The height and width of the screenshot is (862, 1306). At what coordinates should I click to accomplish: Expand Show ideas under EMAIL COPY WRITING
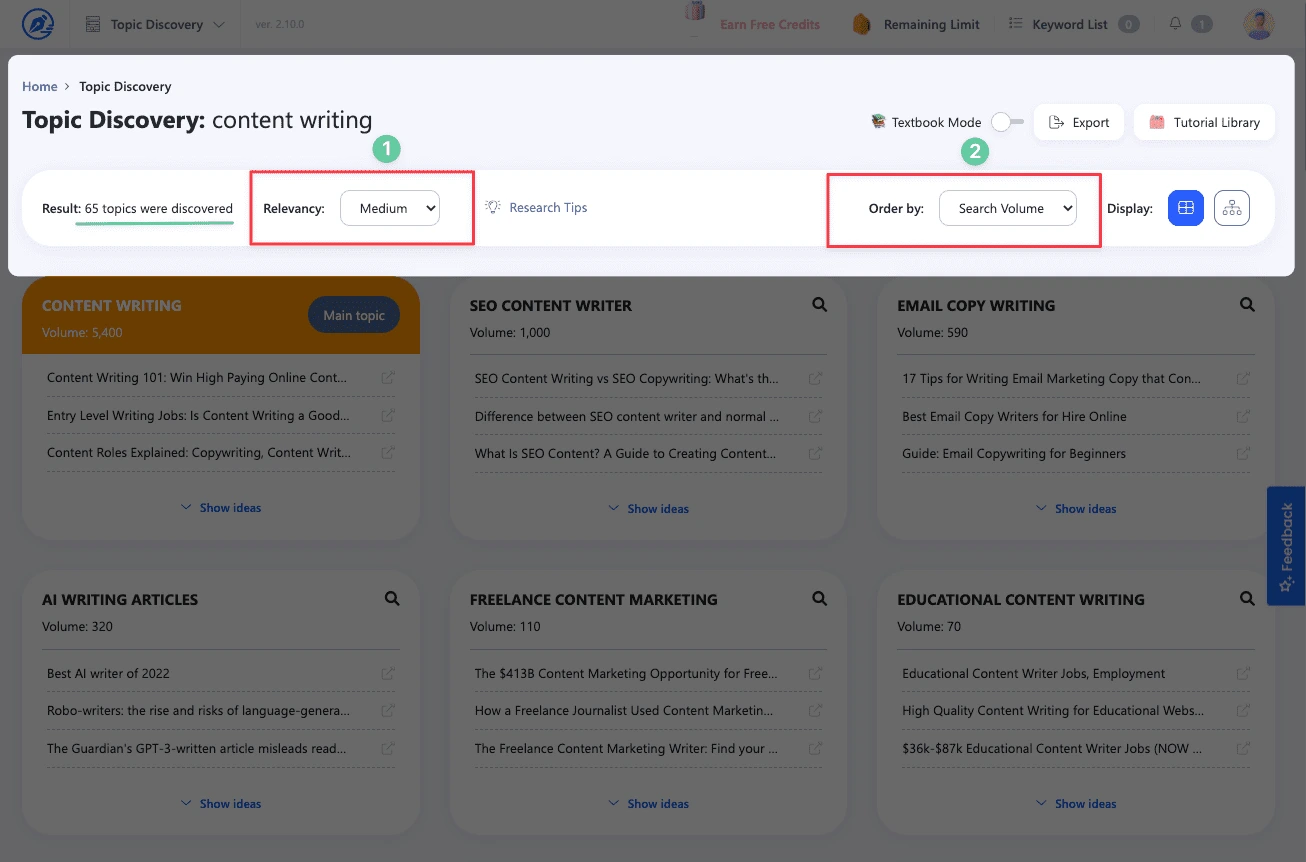1076,509
